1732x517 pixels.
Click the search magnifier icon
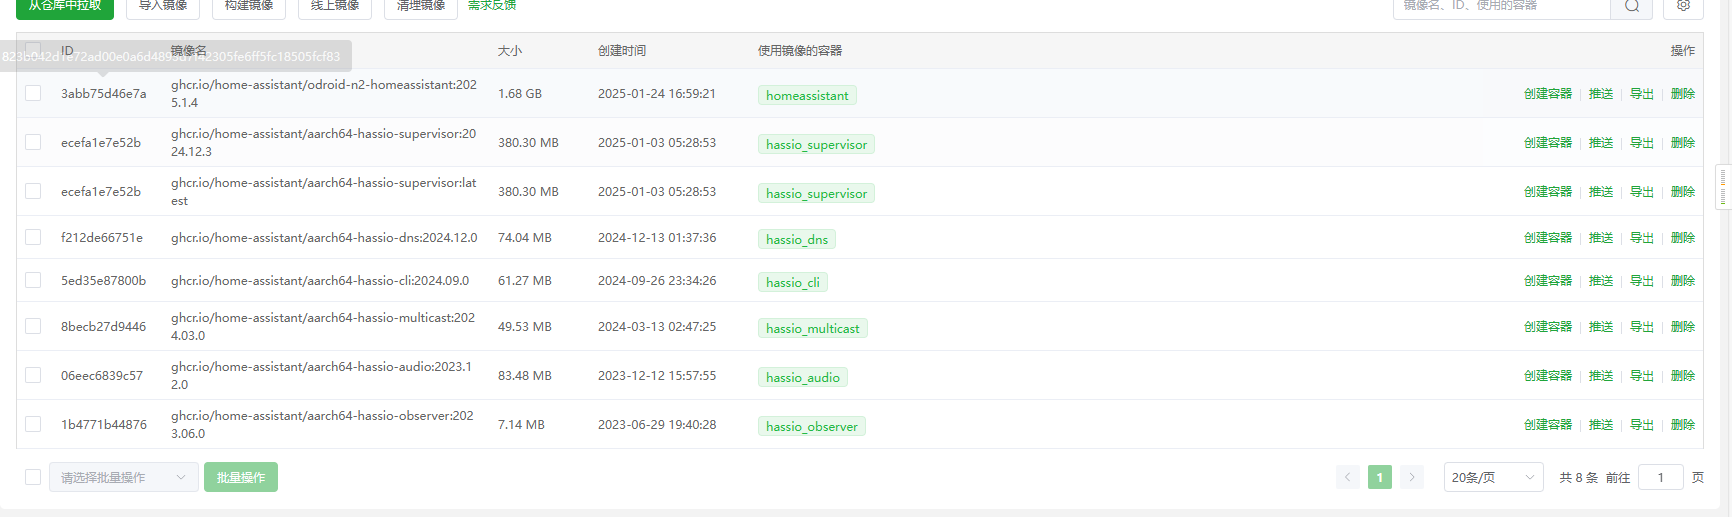click(x=1632, y=6)
